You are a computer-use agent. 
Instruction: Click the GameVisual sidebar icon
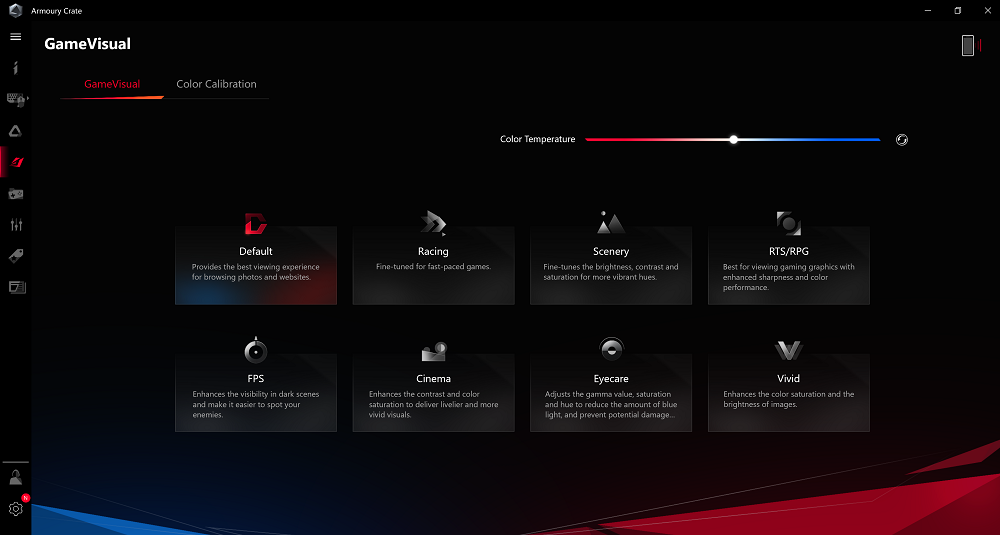click(x=17, y=162)
